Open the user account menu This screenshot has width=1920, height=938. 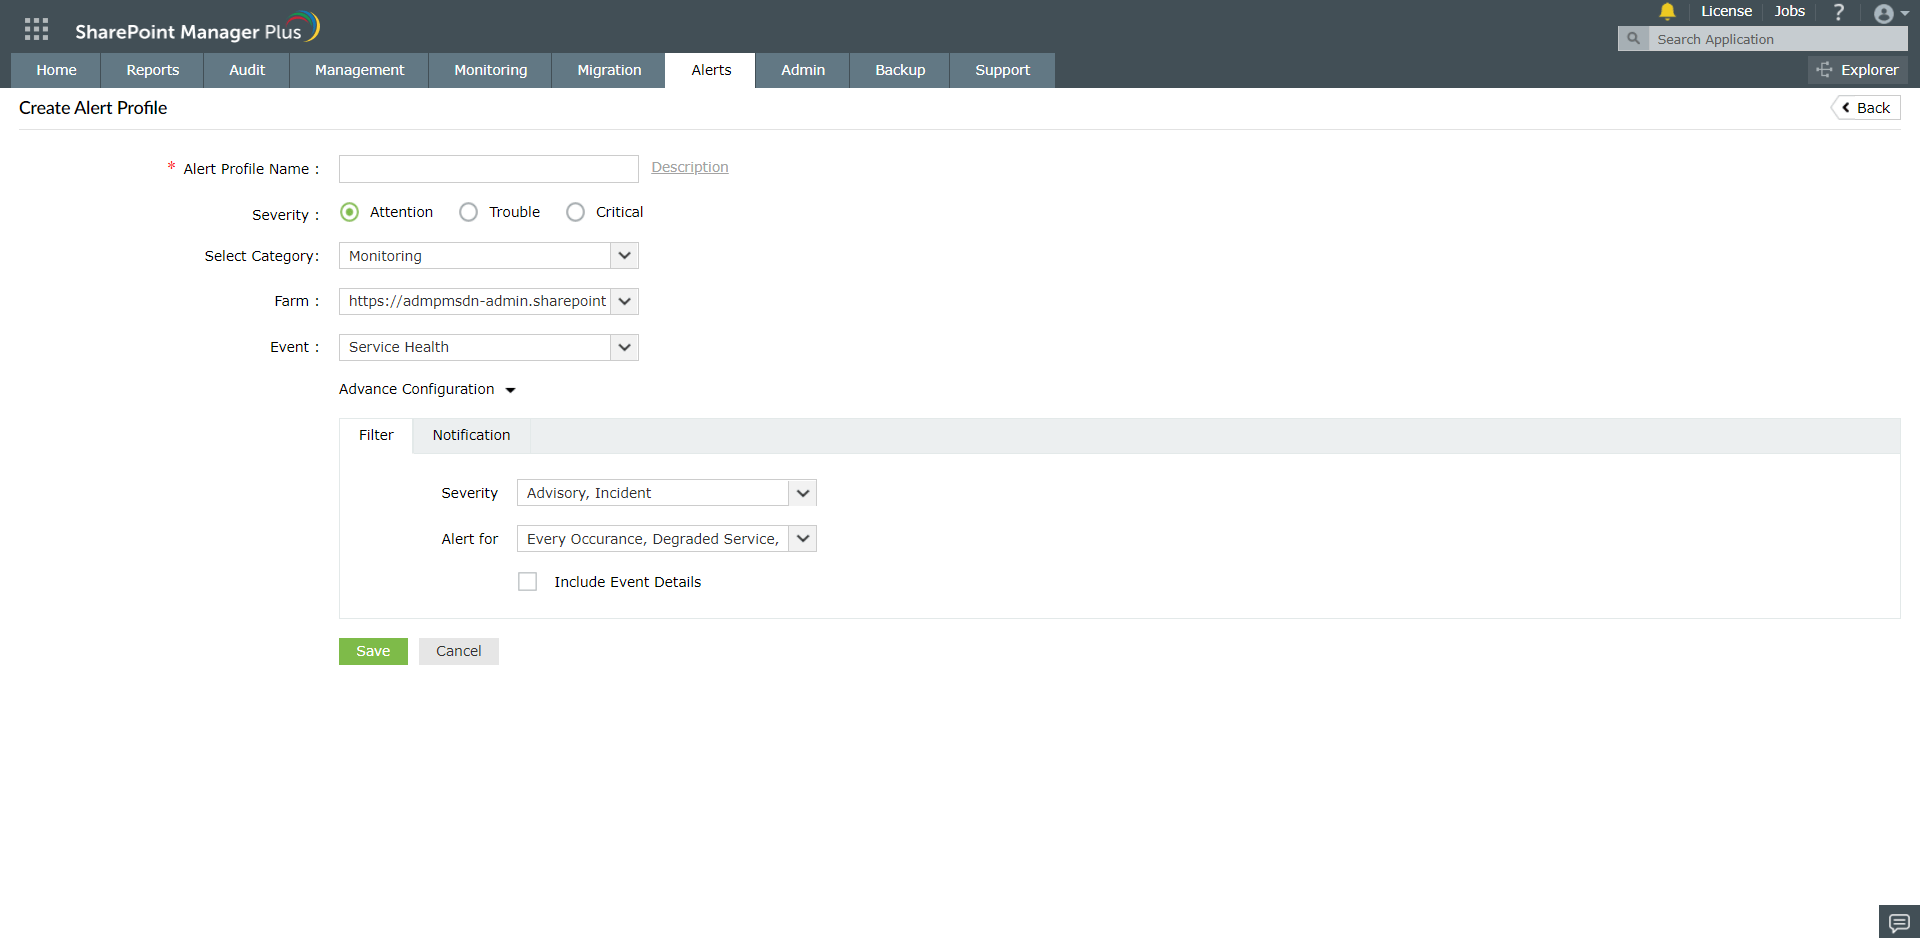coord(1884,14)
